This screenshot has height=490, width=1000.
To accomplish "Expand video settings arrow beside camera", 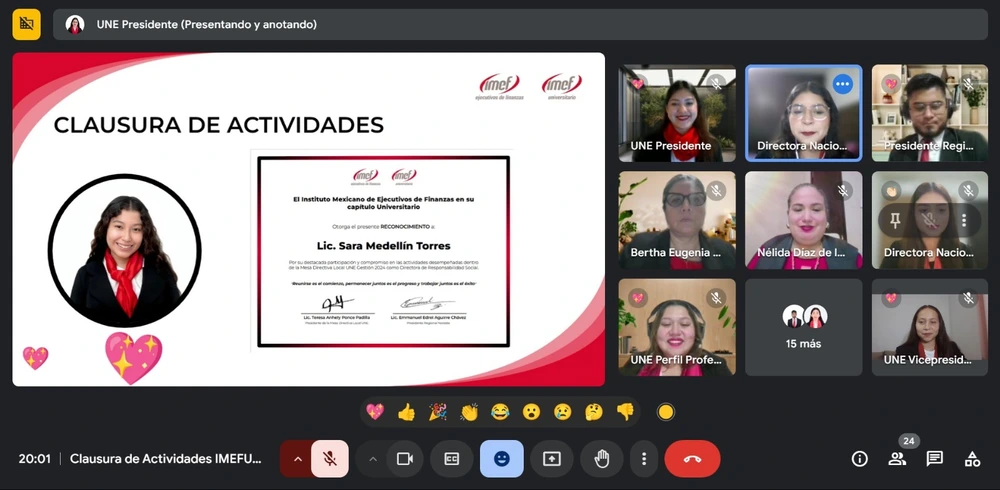I will (373, 459).
